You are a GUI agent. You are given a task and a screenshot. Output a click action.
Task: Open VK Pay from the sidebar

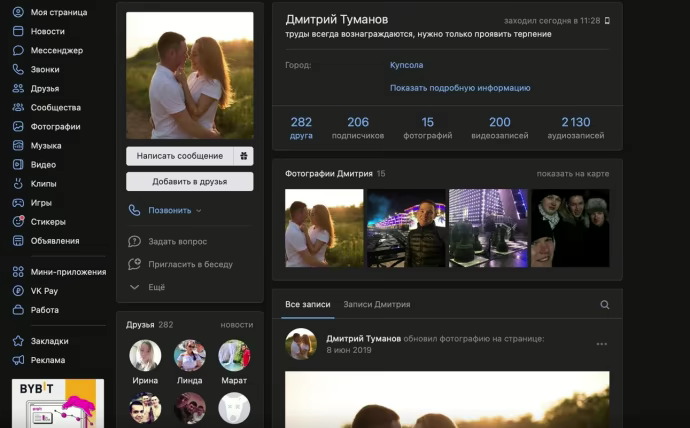pos(44,291)
